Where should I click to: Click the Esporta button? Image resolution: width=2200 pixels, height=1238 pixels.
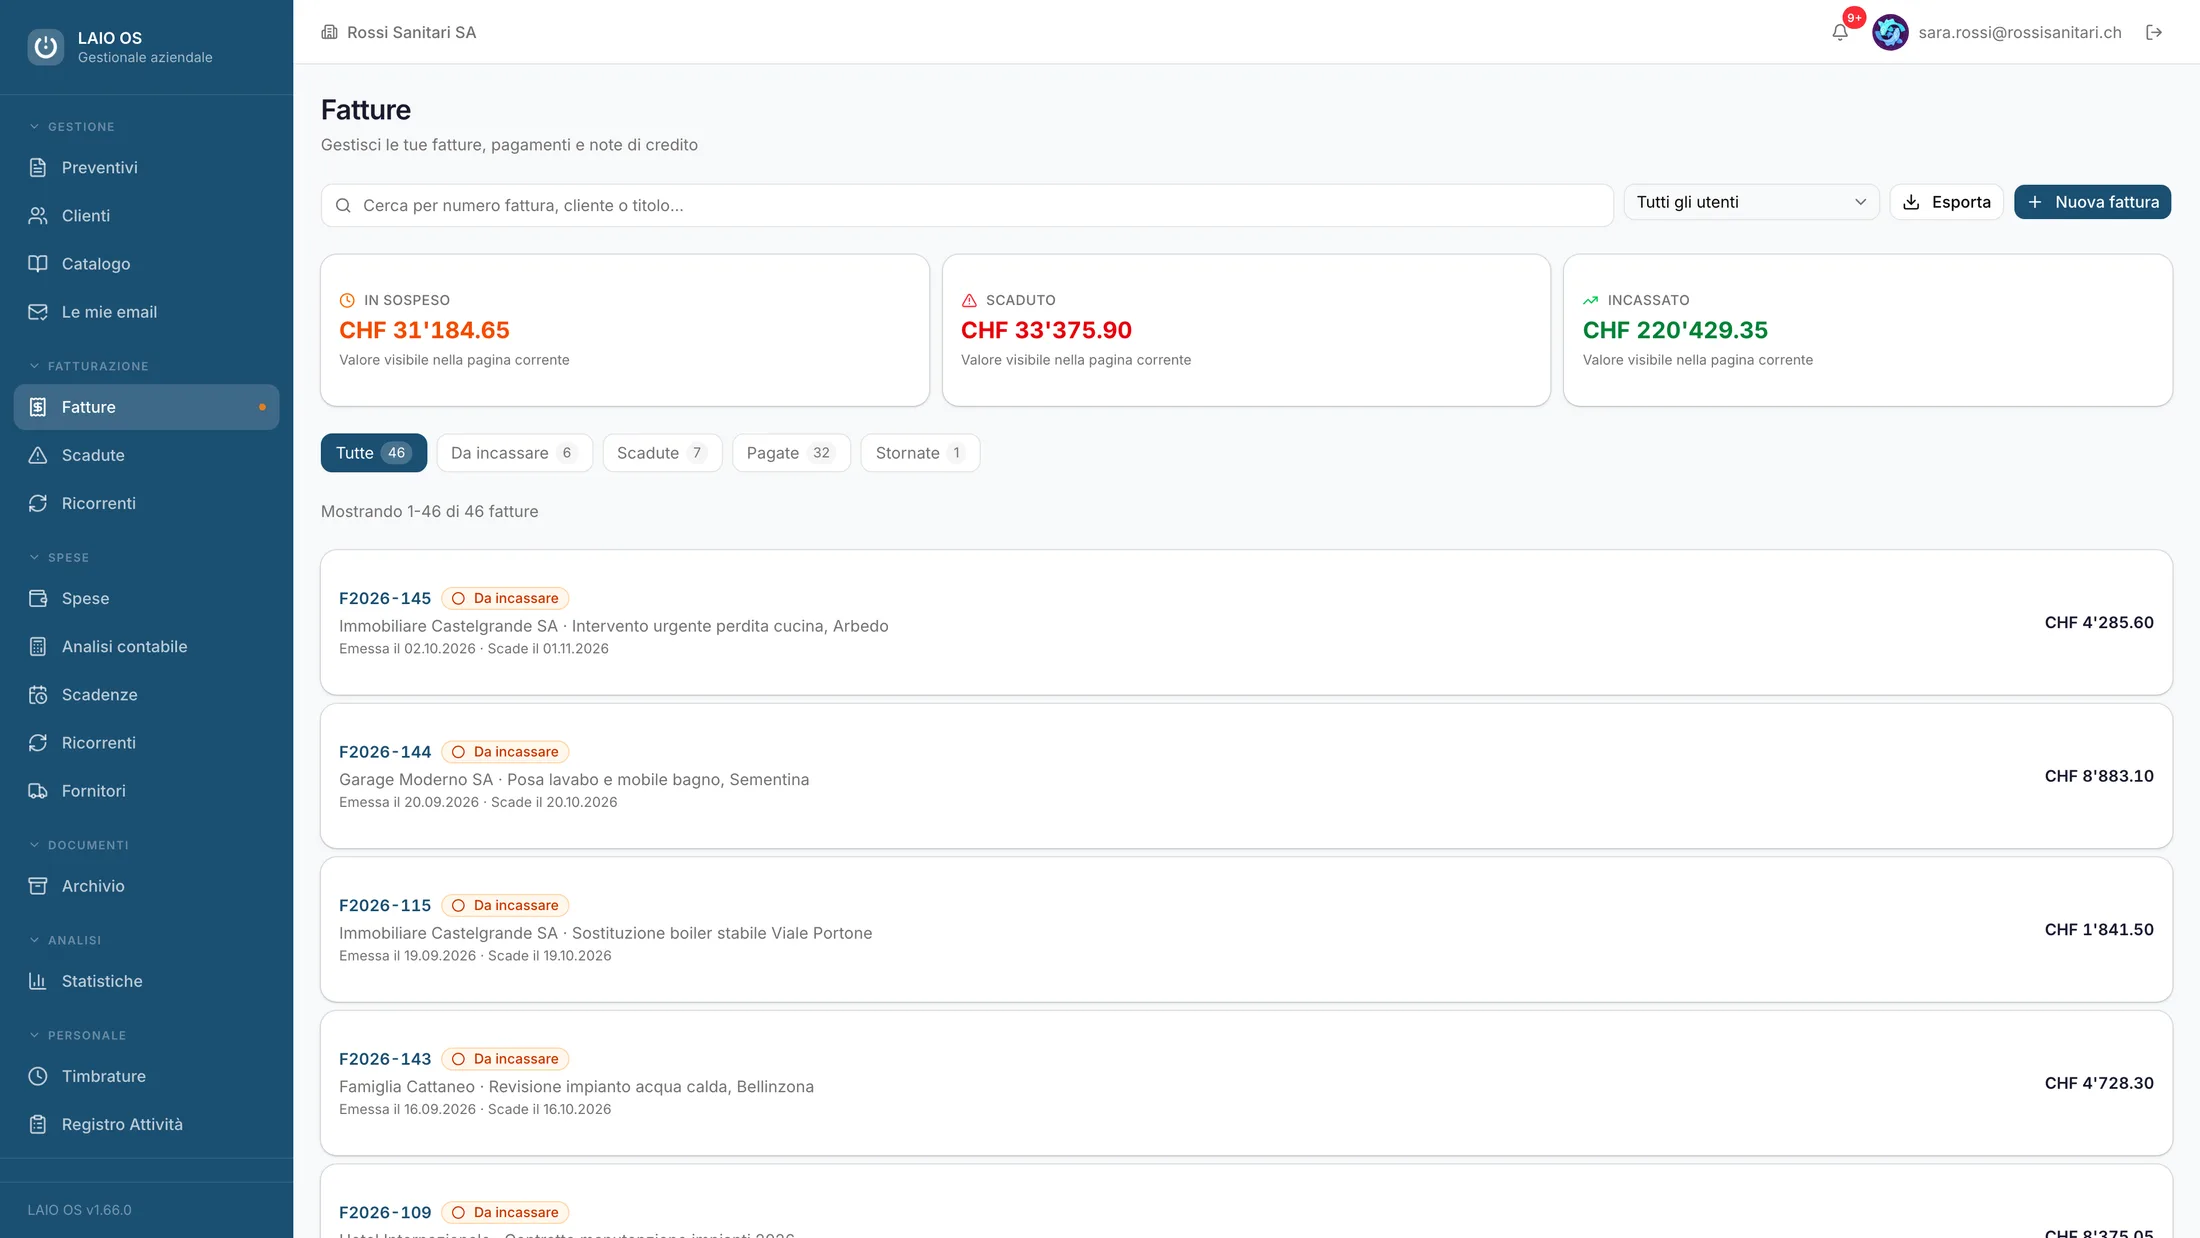tap(1946, 202)
